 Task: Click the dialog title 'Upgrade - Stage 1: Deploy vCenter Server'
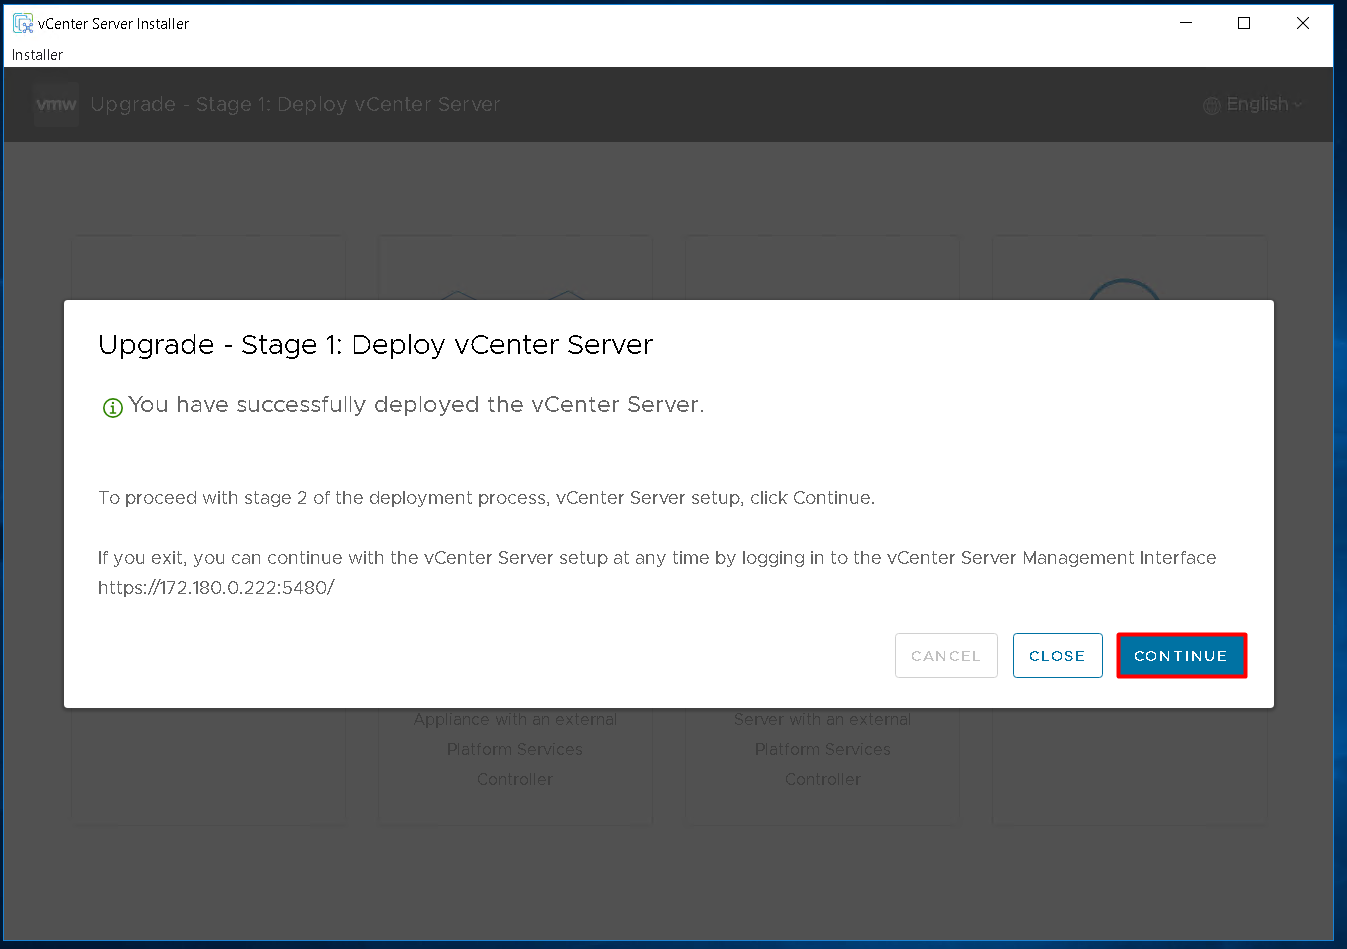(375, 345)
